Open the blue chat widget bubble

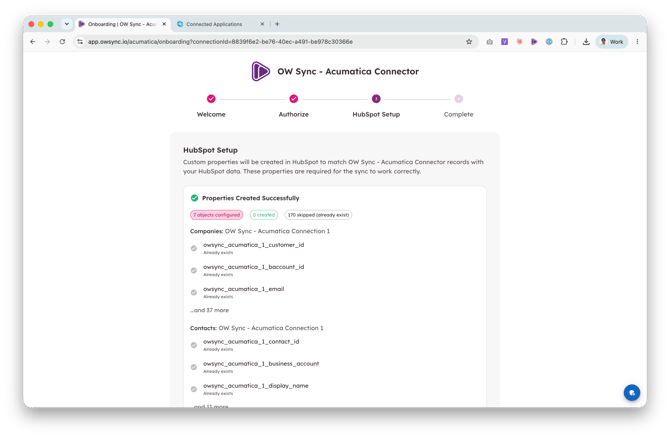632,393
